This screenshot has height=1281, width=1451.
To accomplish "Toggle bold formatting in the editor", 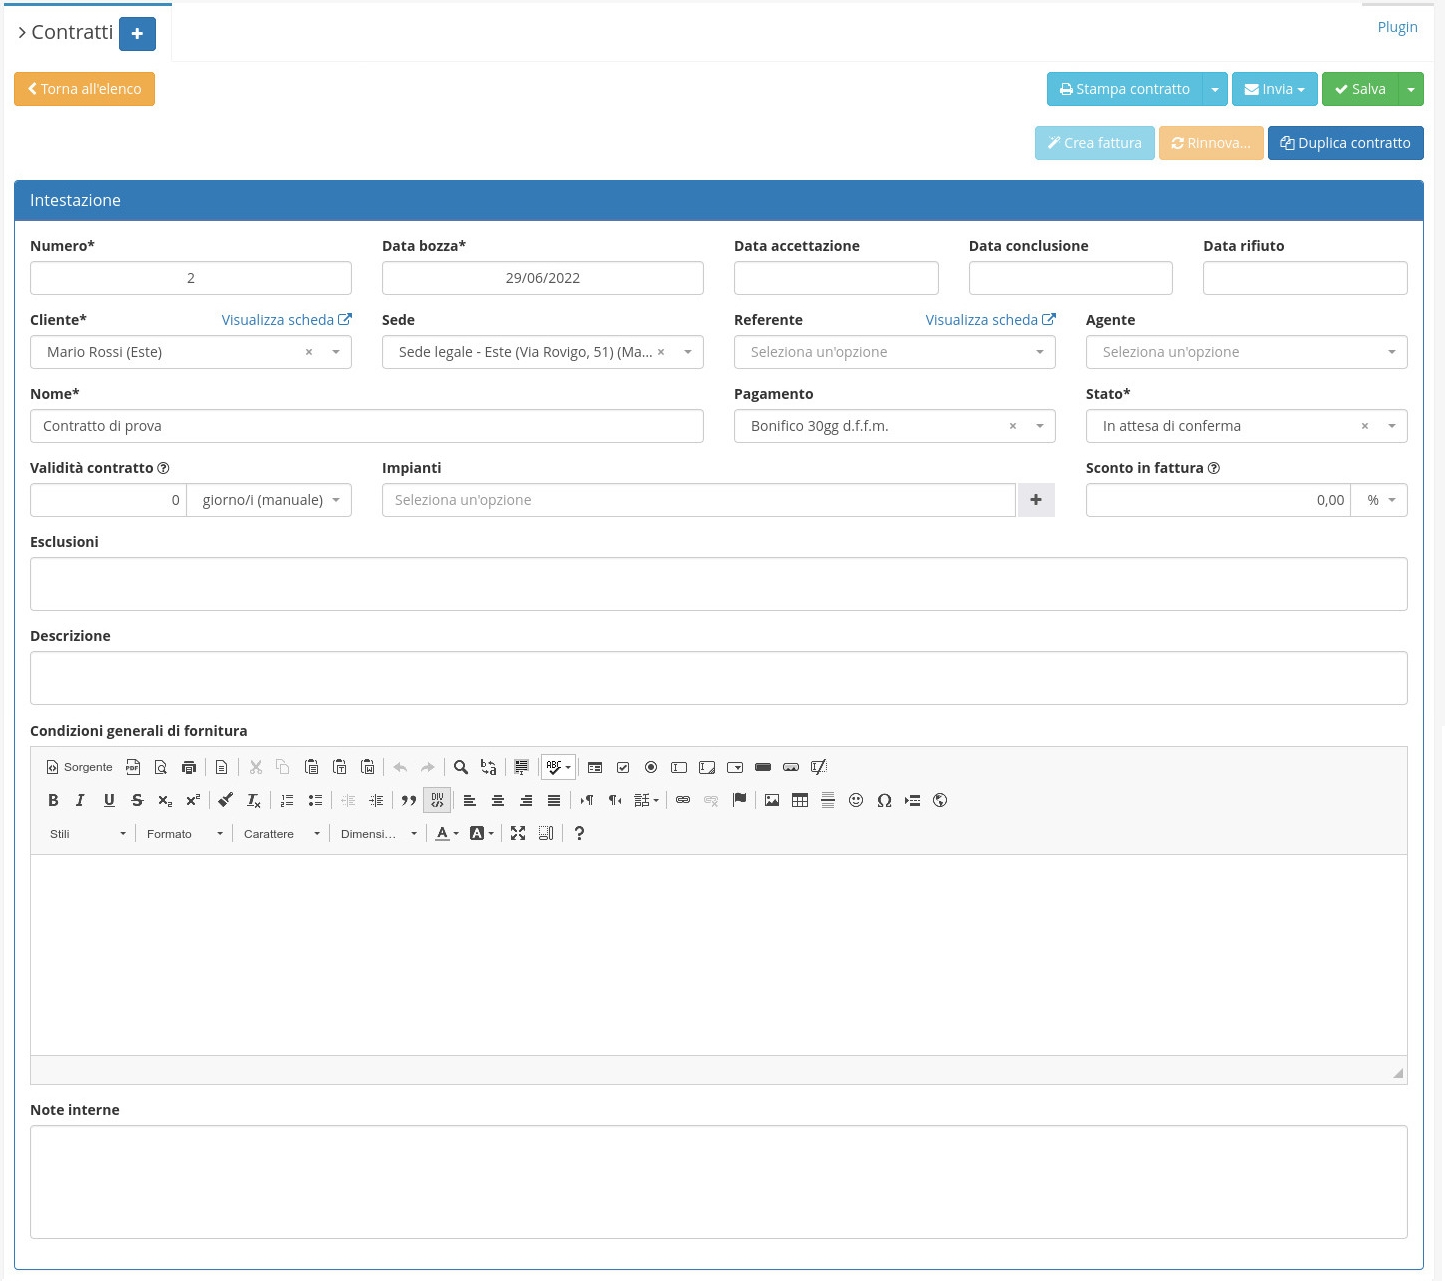I will 54,800.
